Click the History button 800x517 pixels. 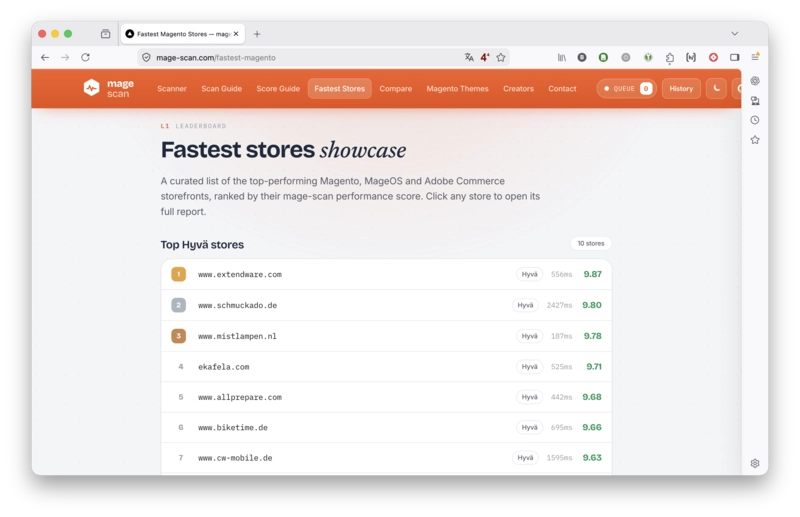tap(681, 88)
